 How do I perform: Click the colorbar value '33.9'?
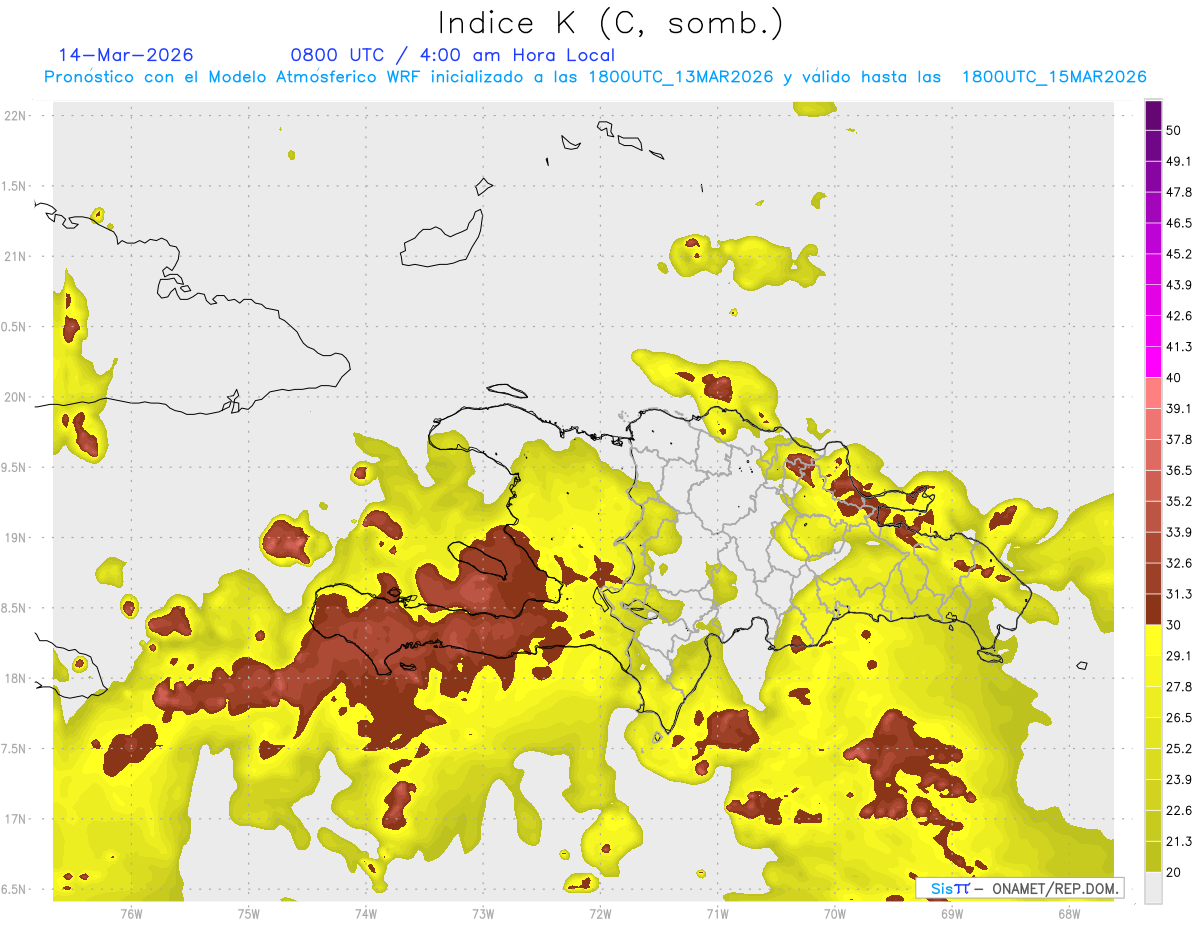pyautogui.click(x=1179, y=532)
